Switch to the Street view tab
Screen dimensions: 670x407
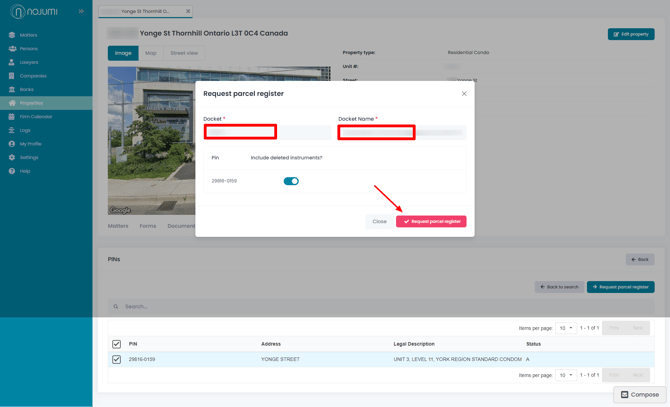click(x=184, y=53)
